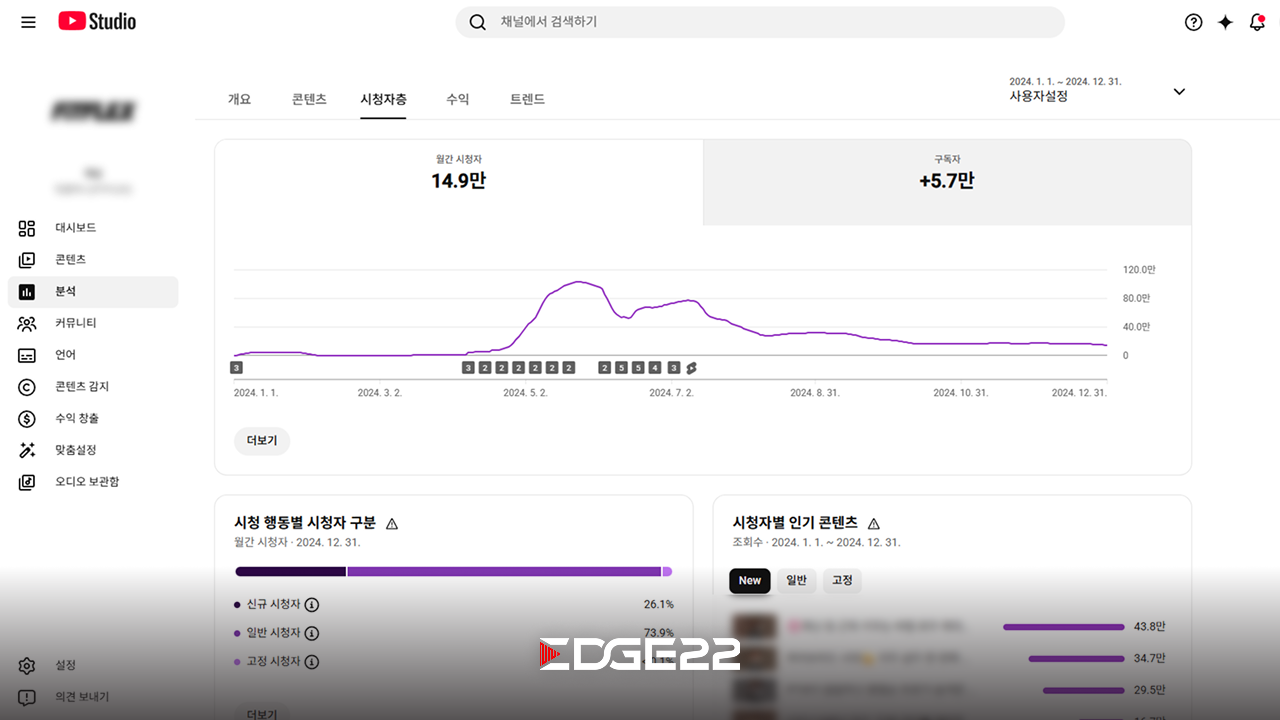Click 더보기 below the viewers chart
This screenshot has width=1280, height=720.
click(262, 441)
